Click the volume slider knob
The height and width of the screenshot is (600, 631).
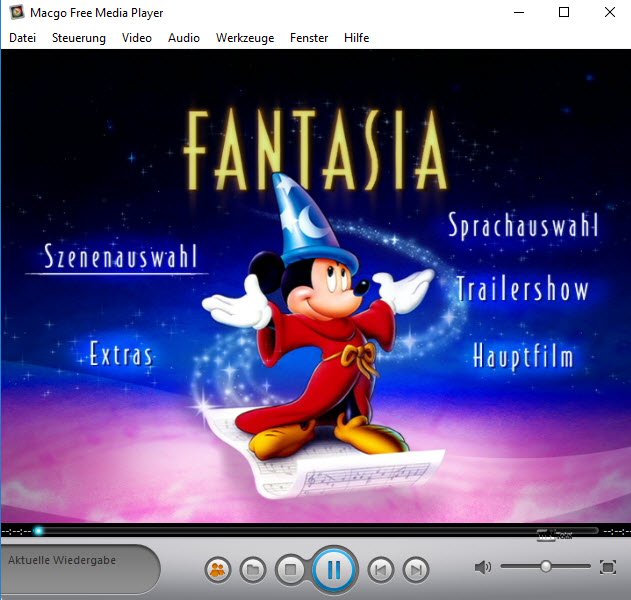(x=546, y=566)
